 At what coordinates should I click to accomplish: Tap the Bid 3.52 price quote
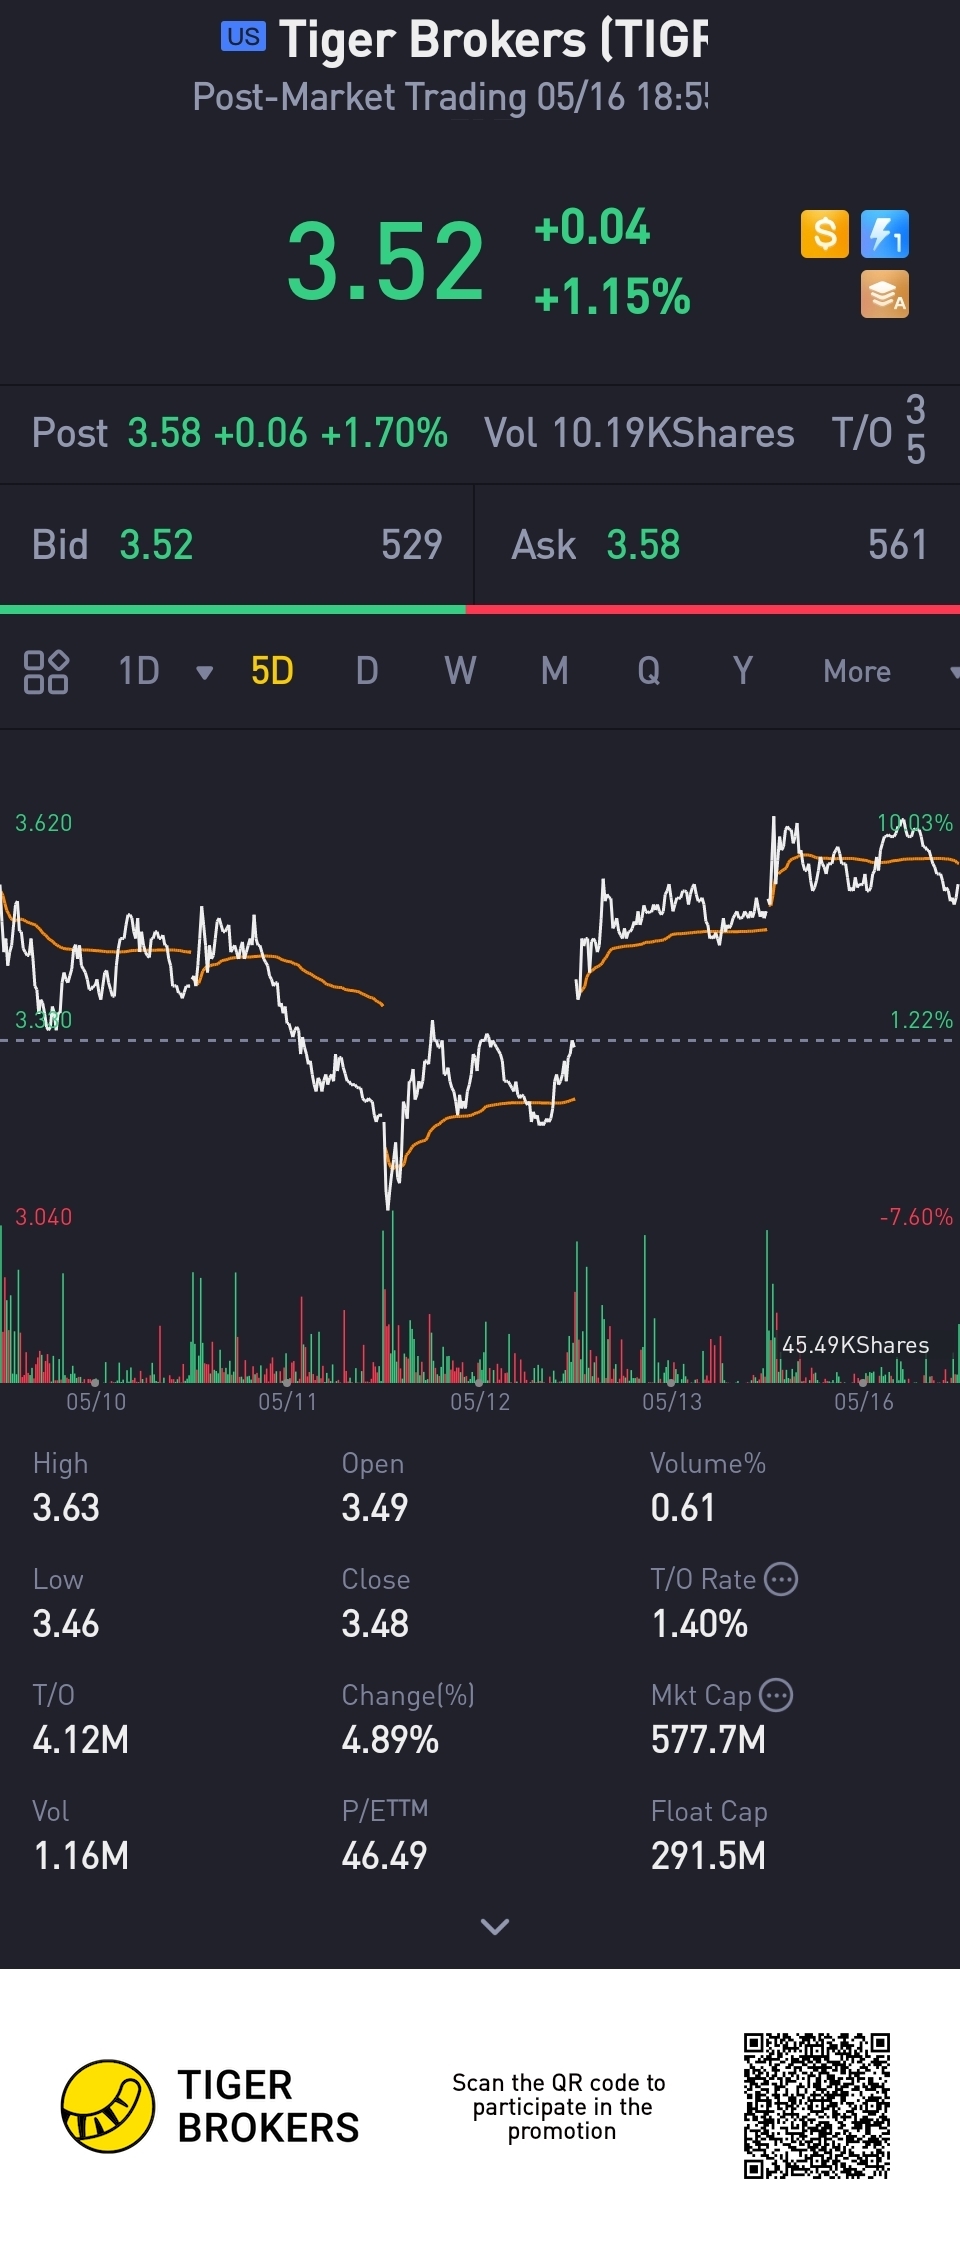tap(156, 545)
